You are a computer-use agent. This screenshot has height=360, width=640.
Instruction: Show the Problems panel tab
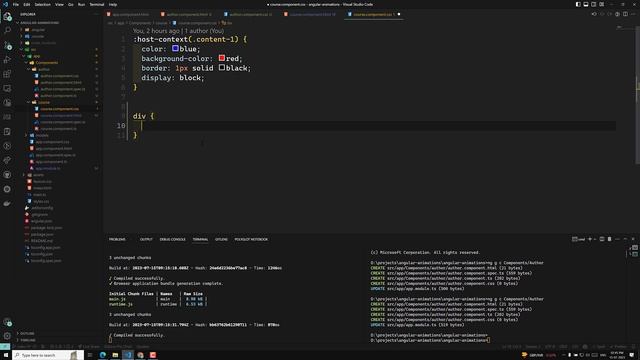(117, 239)
